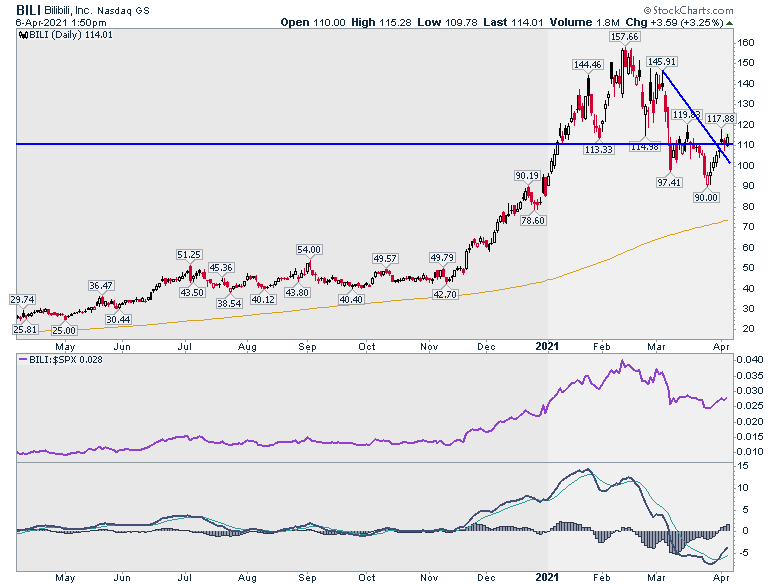Click the 90.19 price label
The width and height of the screenshot is (780, 586).
(527, 176)
